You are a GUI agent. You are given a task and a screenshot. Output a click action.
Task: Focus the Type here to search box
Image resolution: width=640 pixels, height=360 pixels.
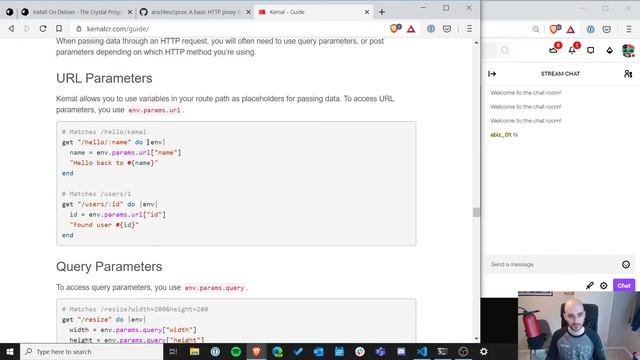click(91, 351)
